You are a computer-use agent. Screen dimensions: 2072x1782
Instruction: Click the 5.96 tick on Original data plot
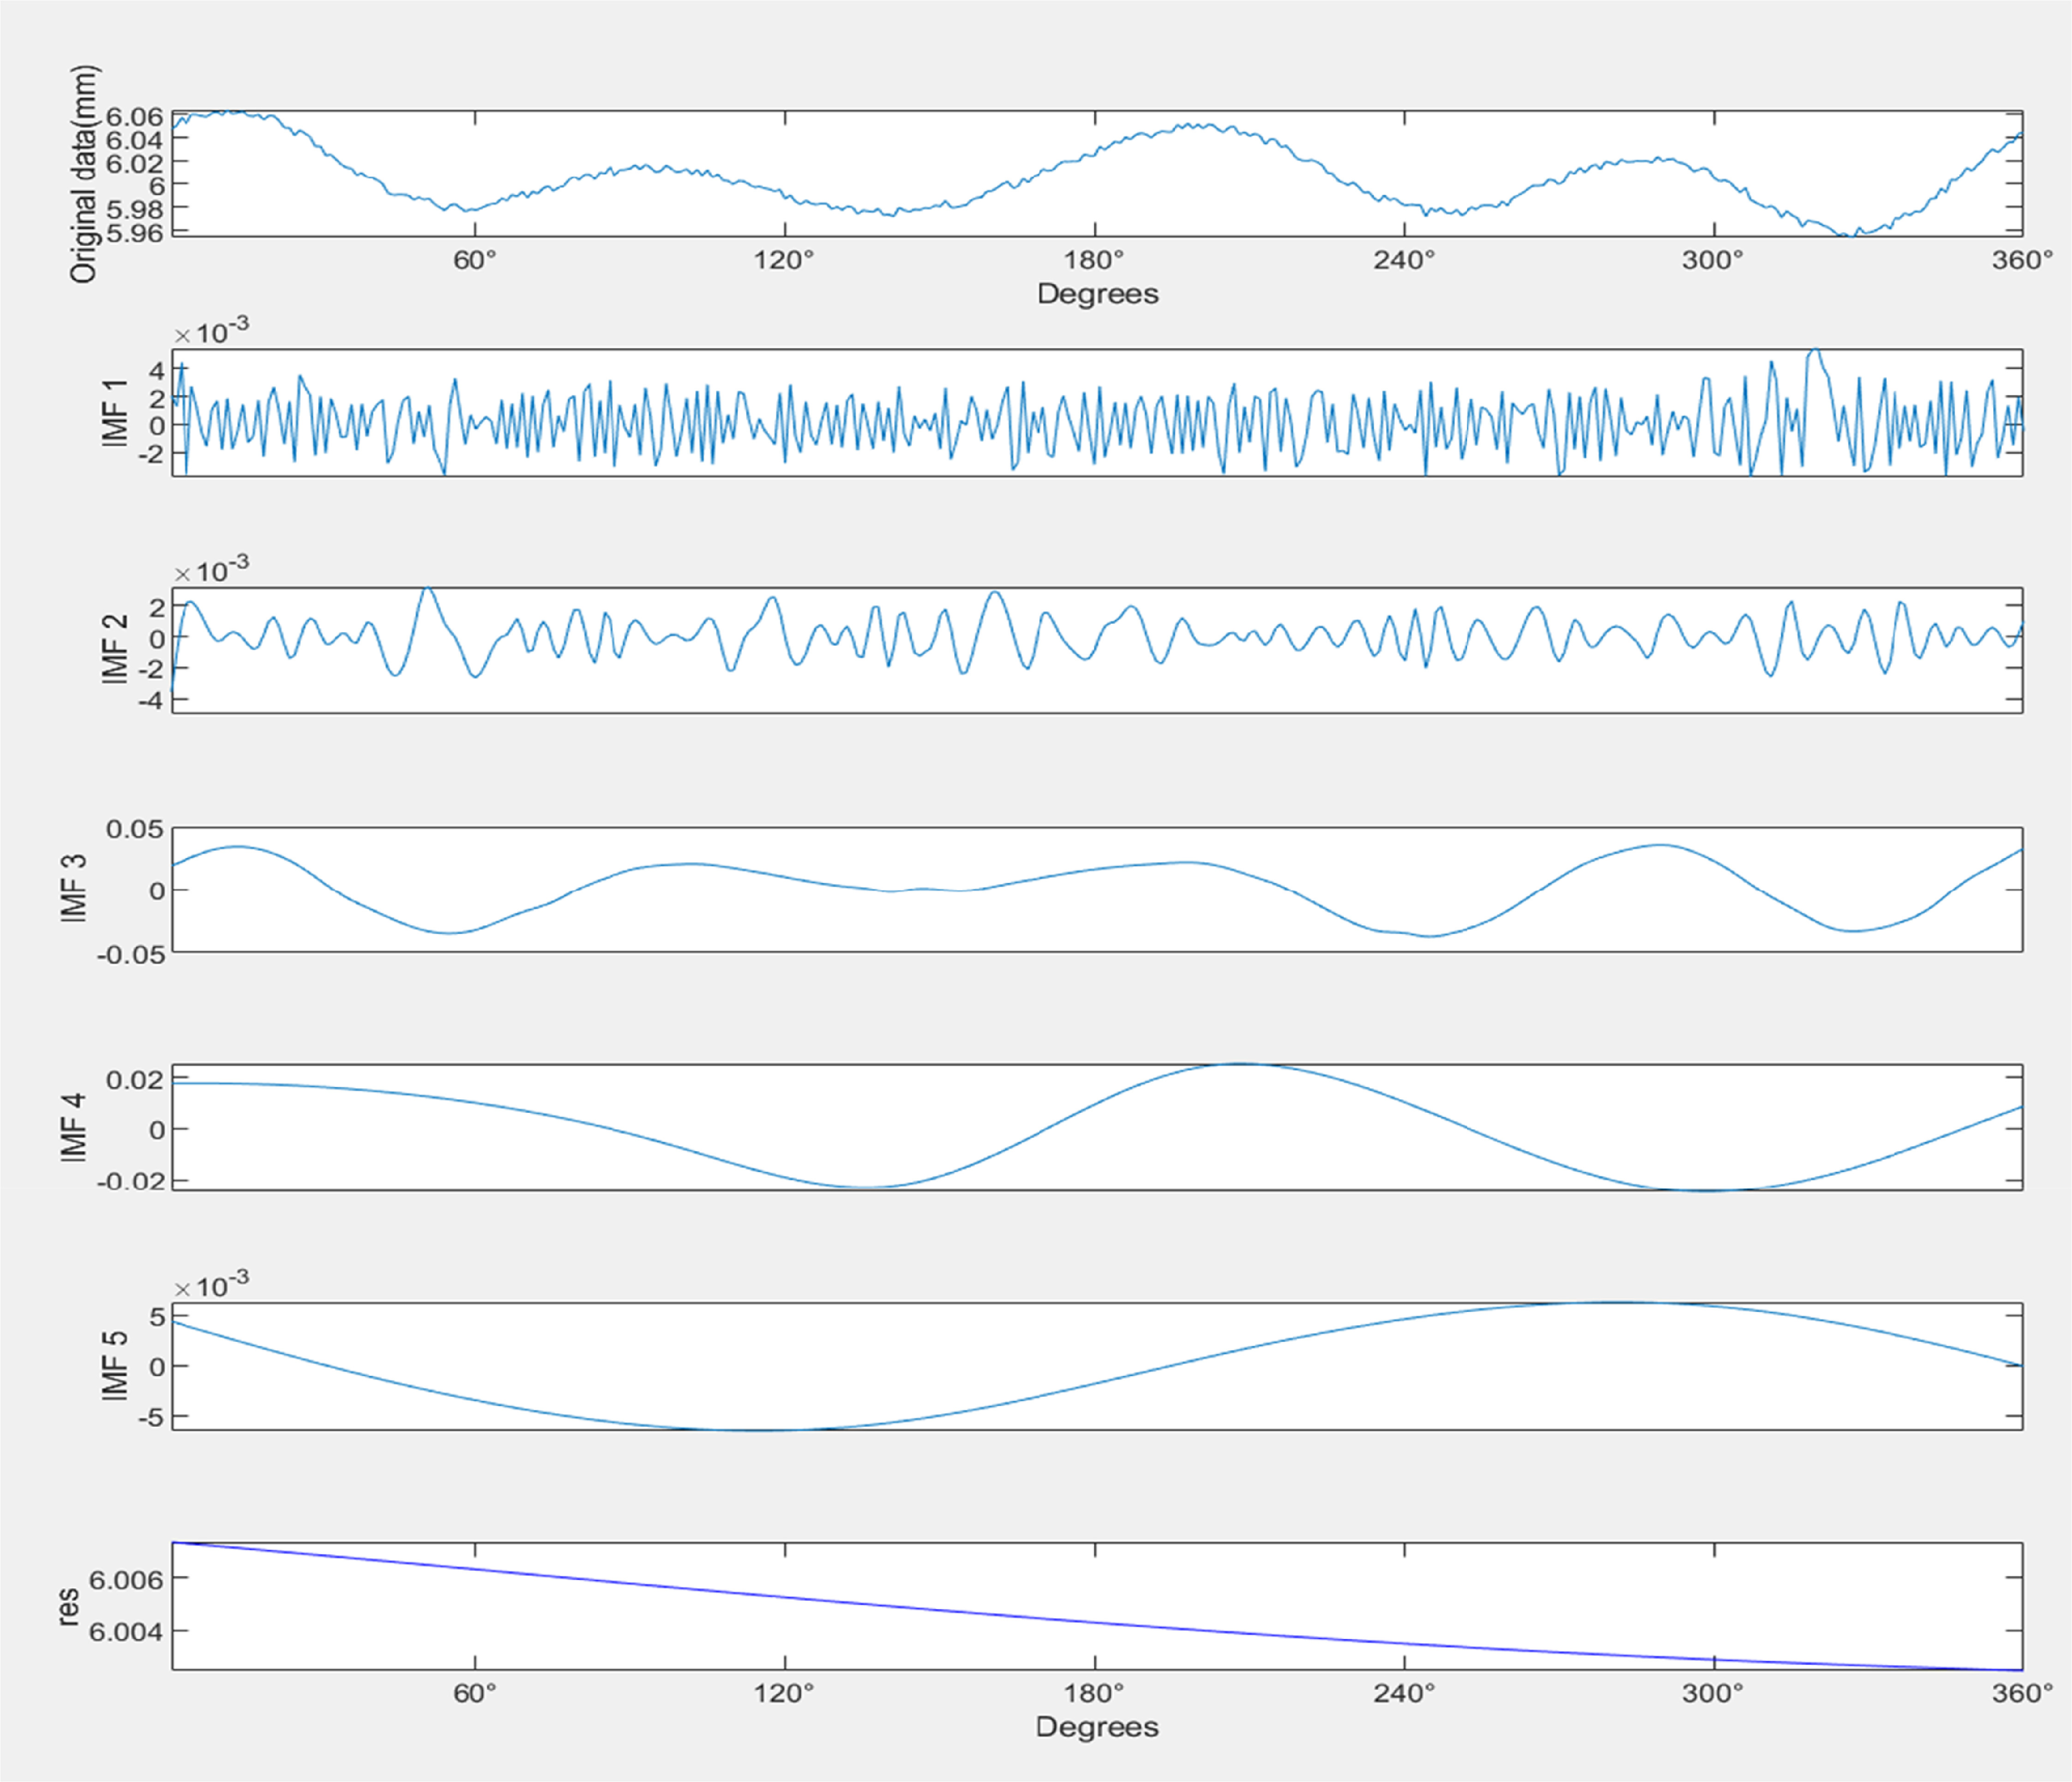point(134,233)
